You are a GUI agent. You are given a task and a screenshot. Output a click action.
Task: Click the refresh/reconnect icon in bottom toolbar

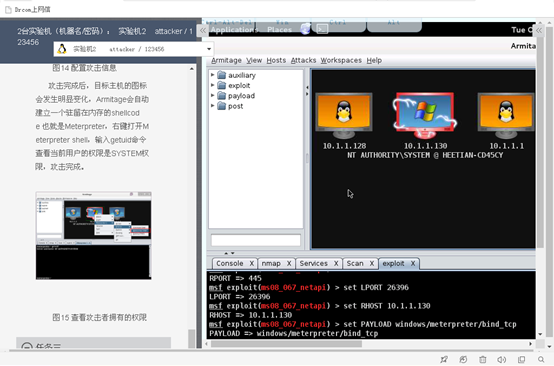tap(463, 359)
